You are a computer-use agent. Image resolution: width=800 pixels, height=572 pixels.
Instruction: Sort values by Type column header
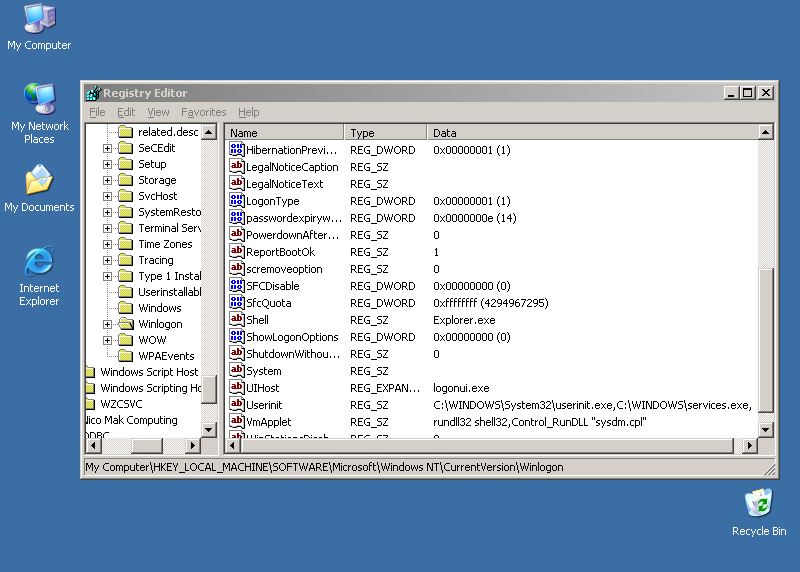point(385,133)
